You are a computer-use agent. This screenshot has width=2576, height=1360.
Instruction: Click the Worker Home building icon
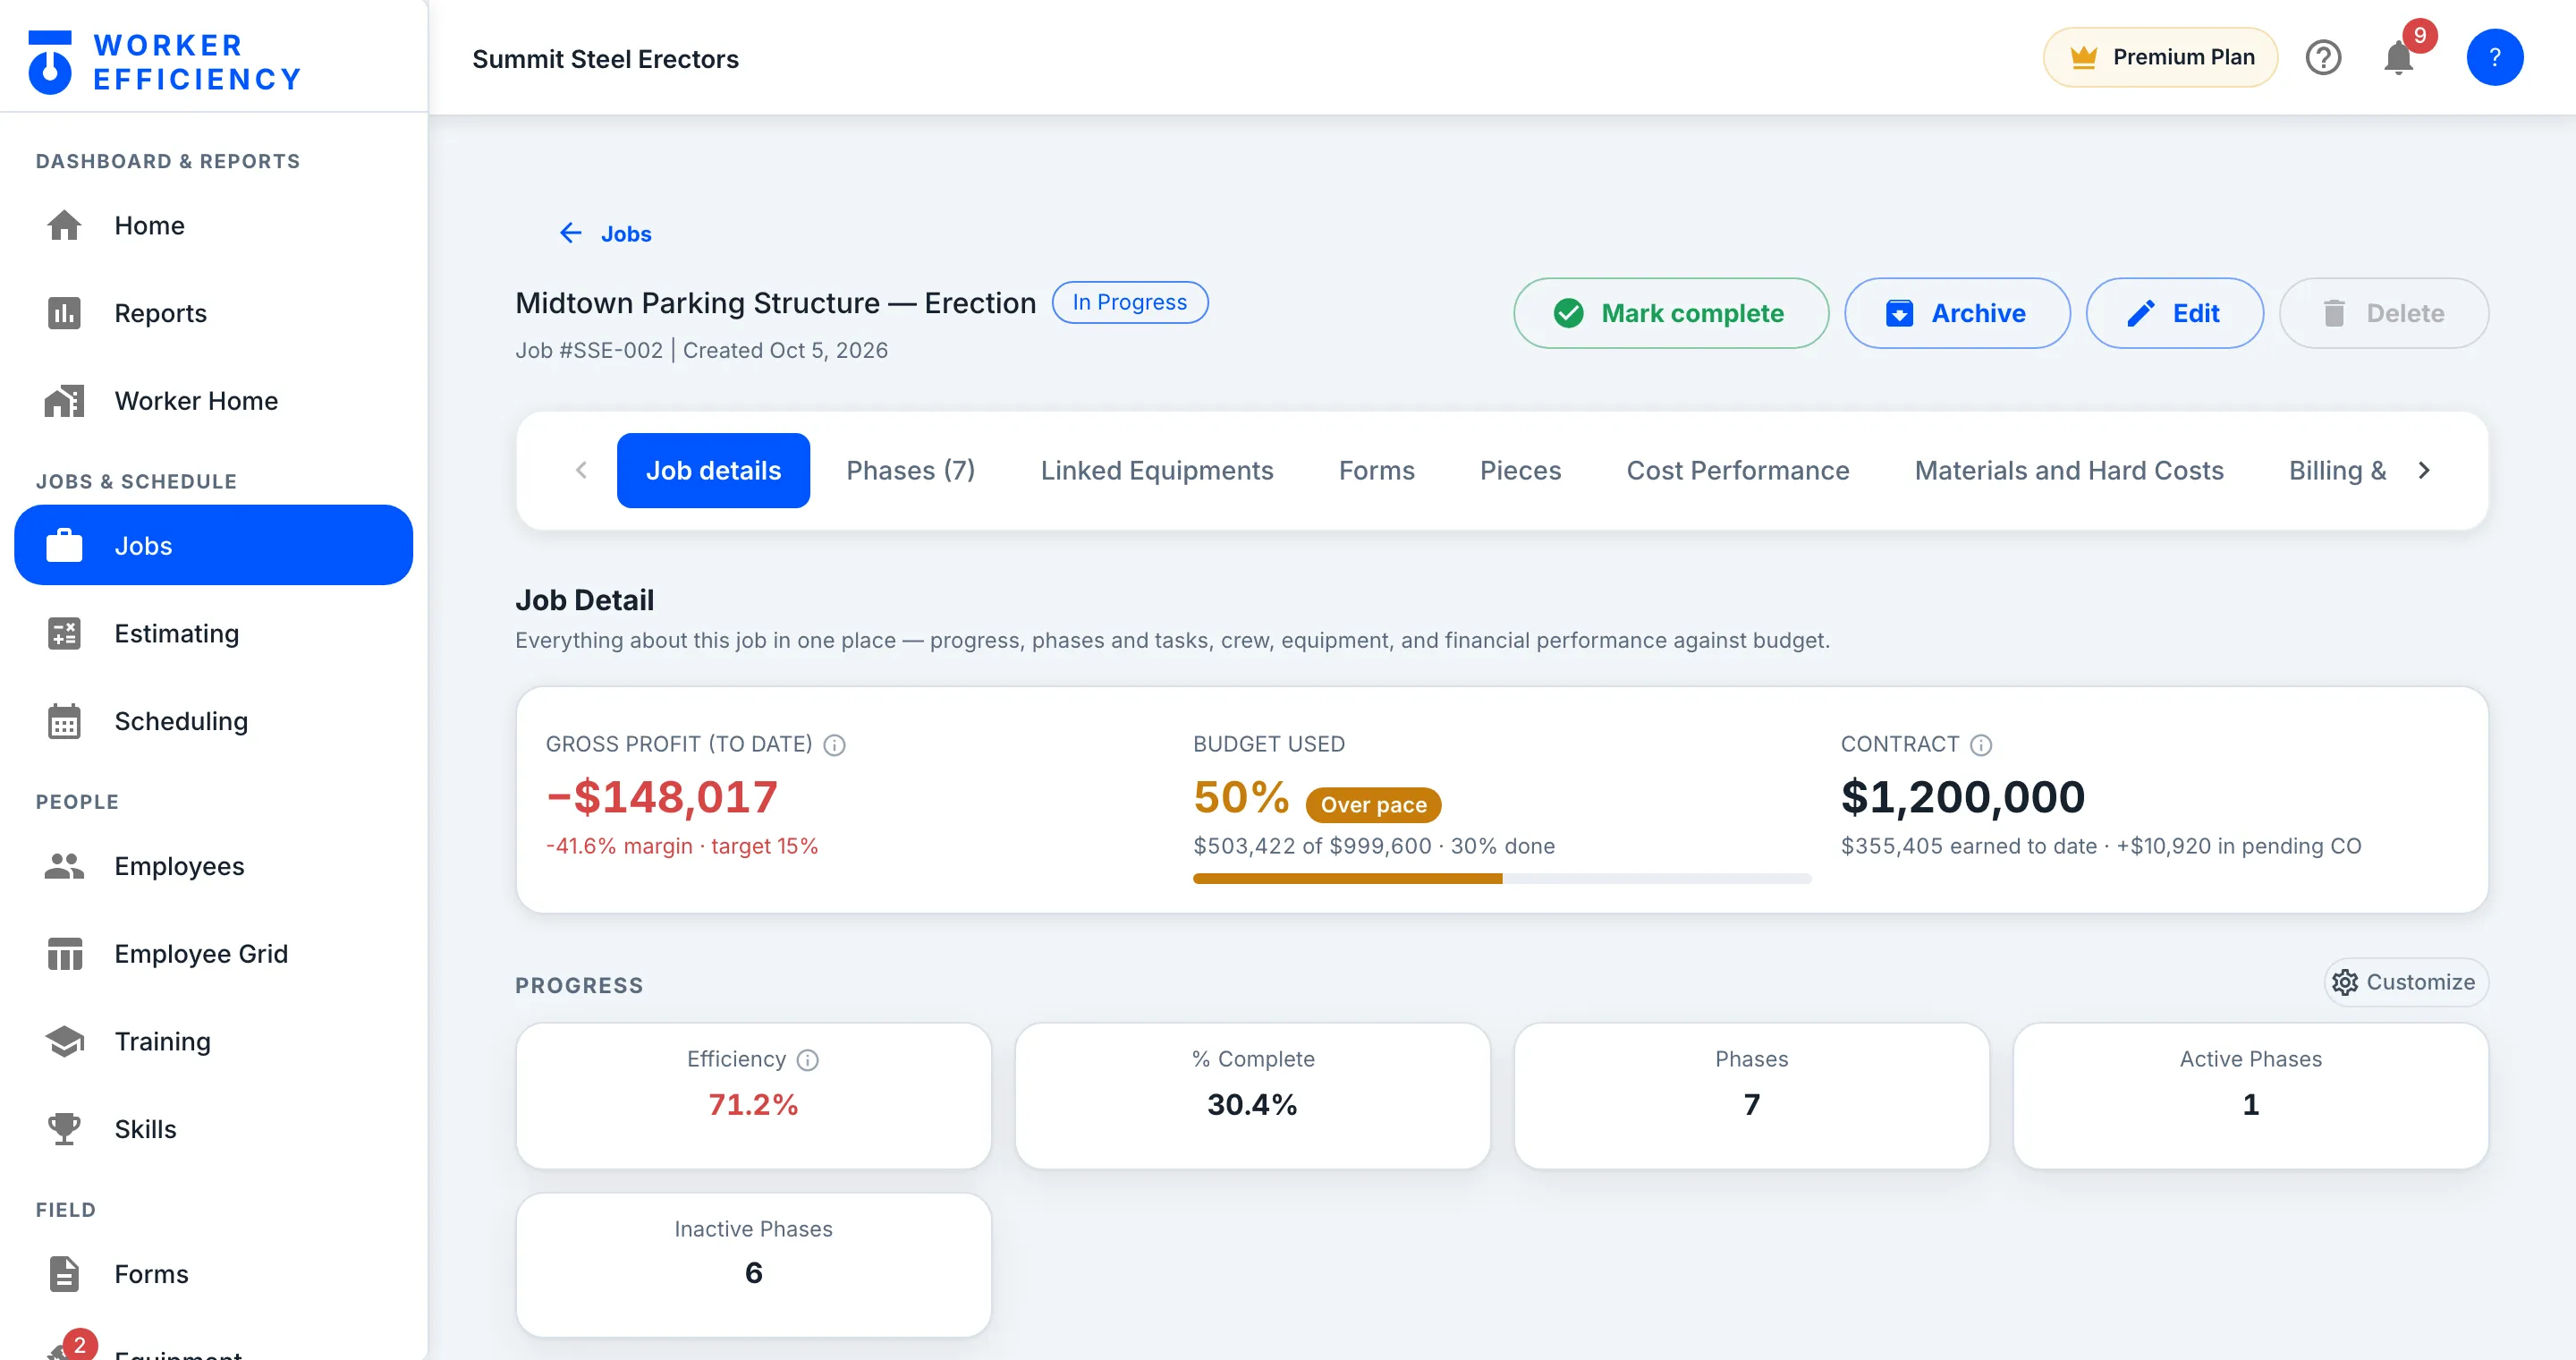[64, 401]
